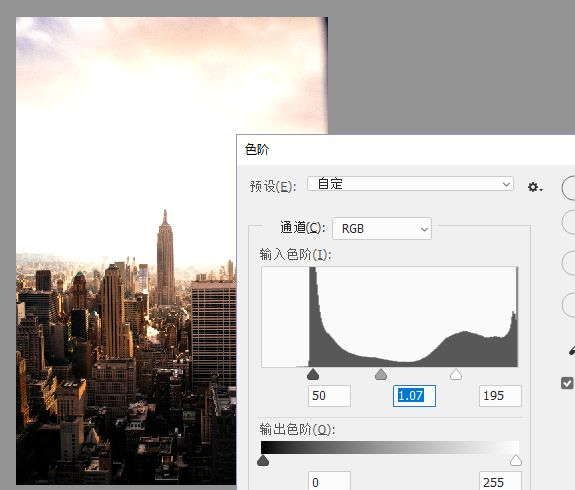This screenshot has width=575, height=490.
Task: Click the output levels field showing 255
Action: [500, 481]
